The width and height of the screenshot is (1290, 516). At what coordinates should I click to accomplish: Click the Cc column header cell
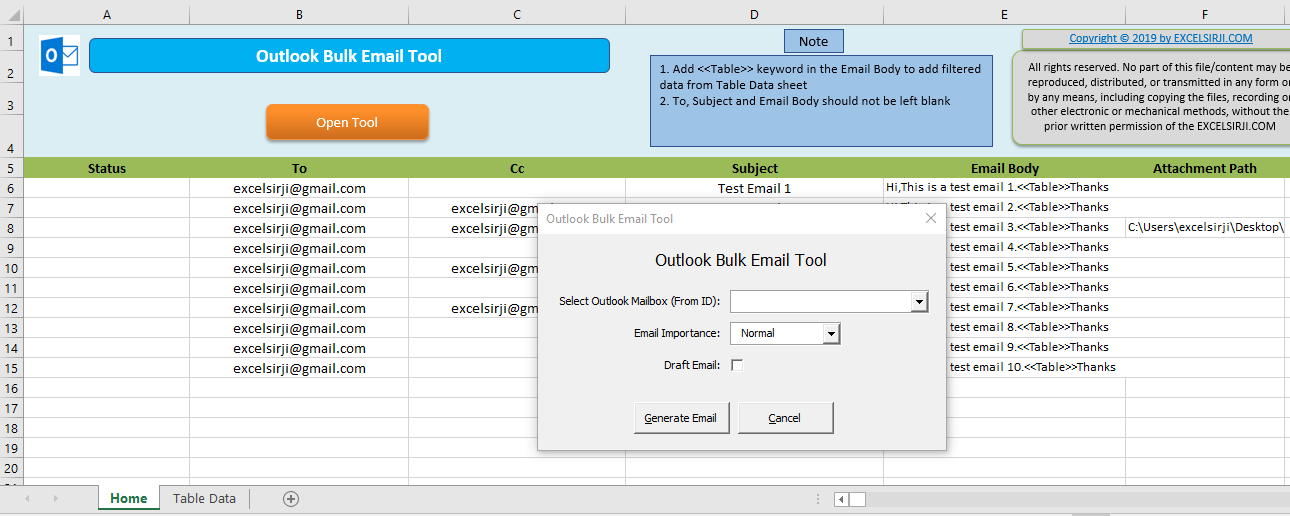pos(517,168)
